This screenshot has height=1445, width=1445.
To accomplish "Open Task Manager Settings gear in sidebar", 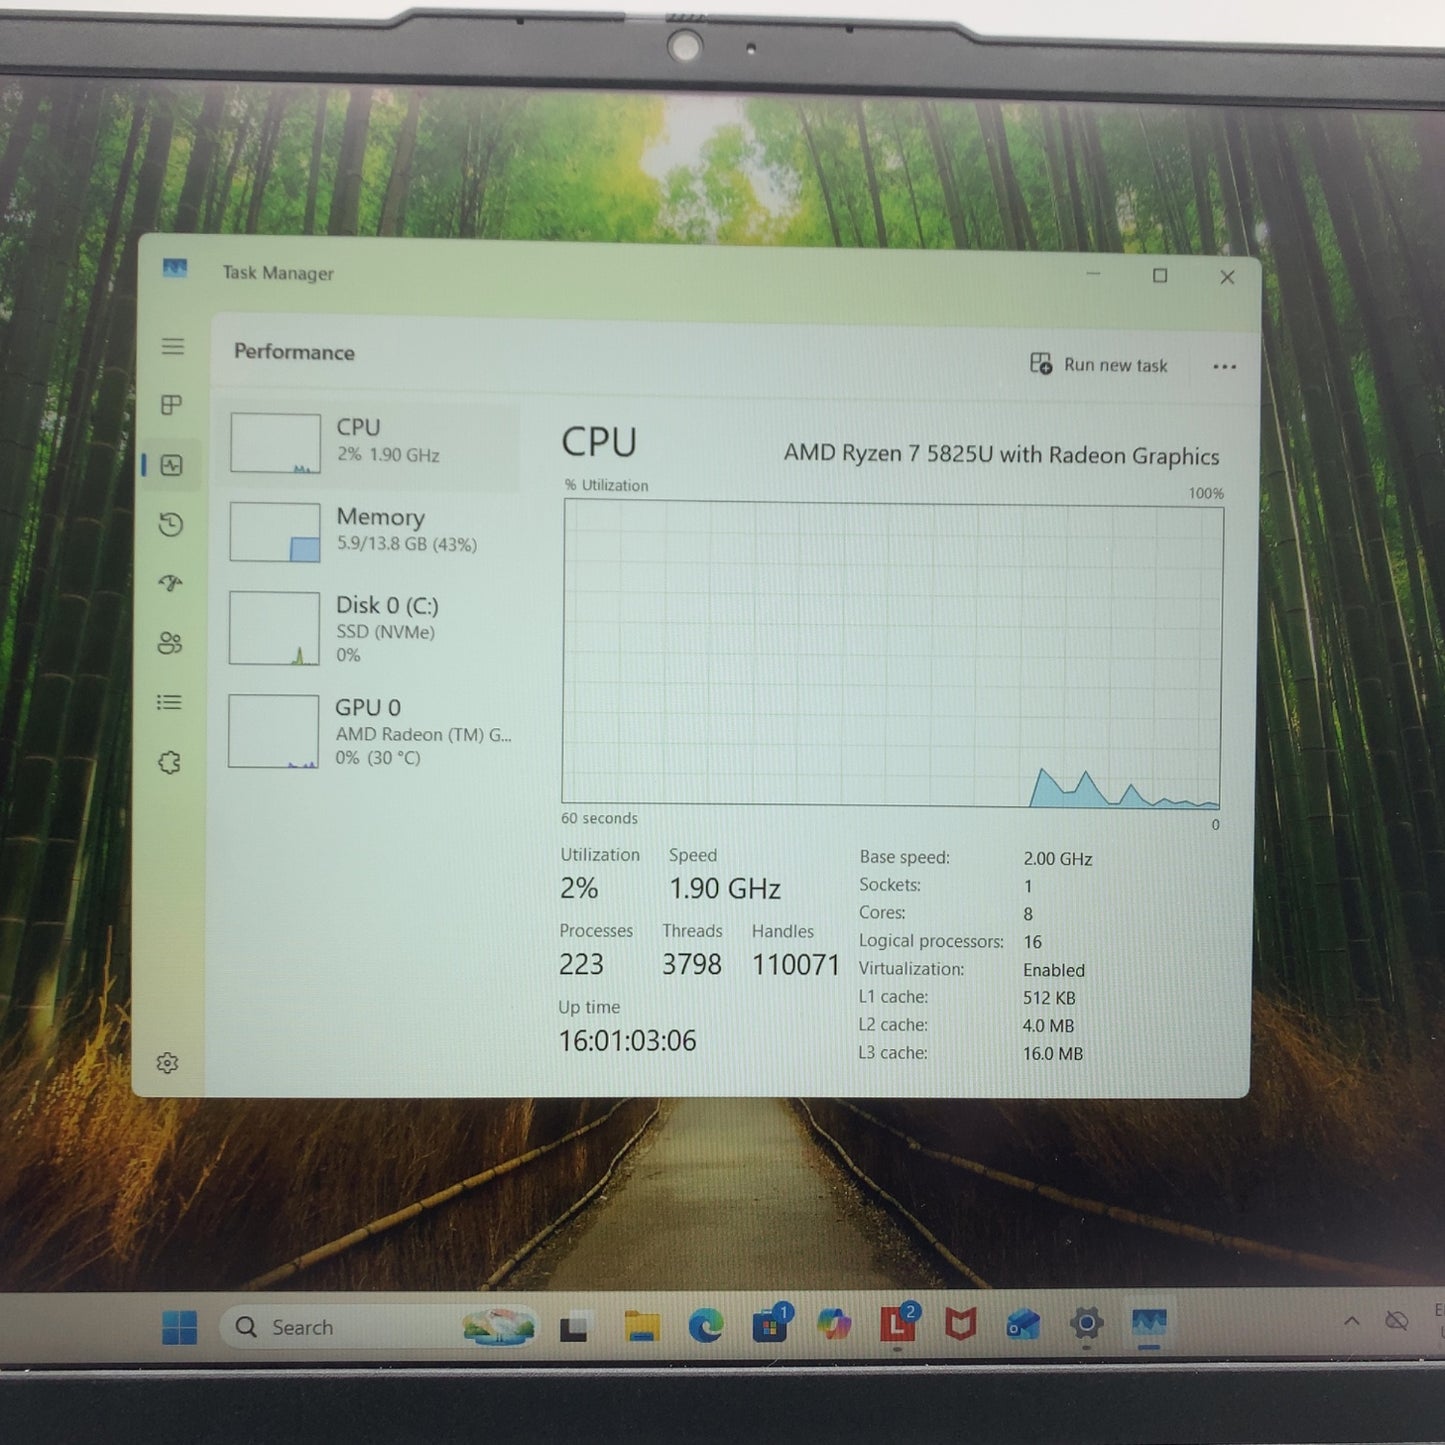I will click(167, 1062).
